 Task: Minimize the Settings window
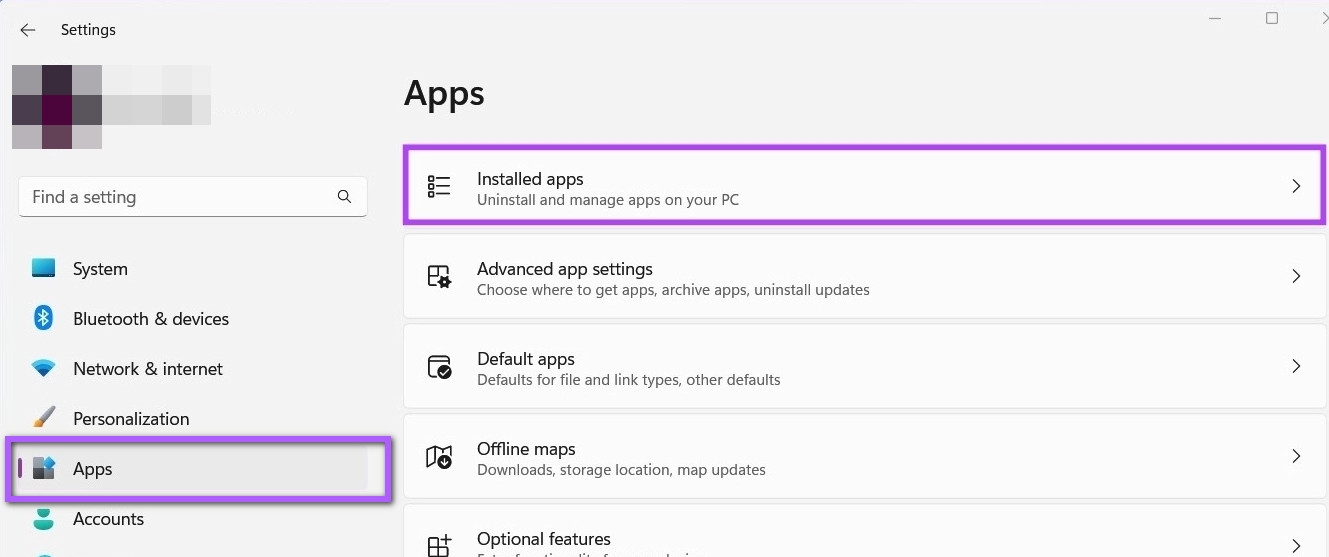1215,18
